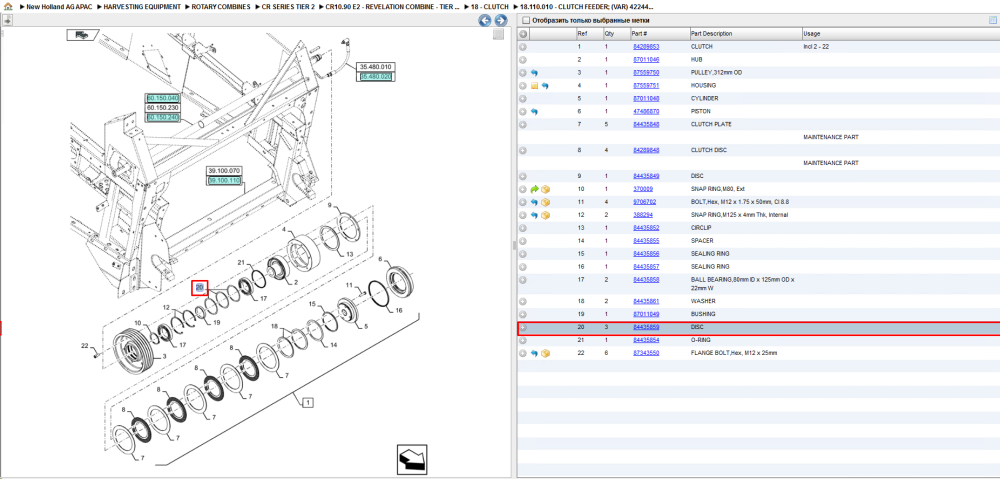1000x479 pixels.
Task: Click the gray square button in the diagram's top-right corner
Action: tap(499, 34)
